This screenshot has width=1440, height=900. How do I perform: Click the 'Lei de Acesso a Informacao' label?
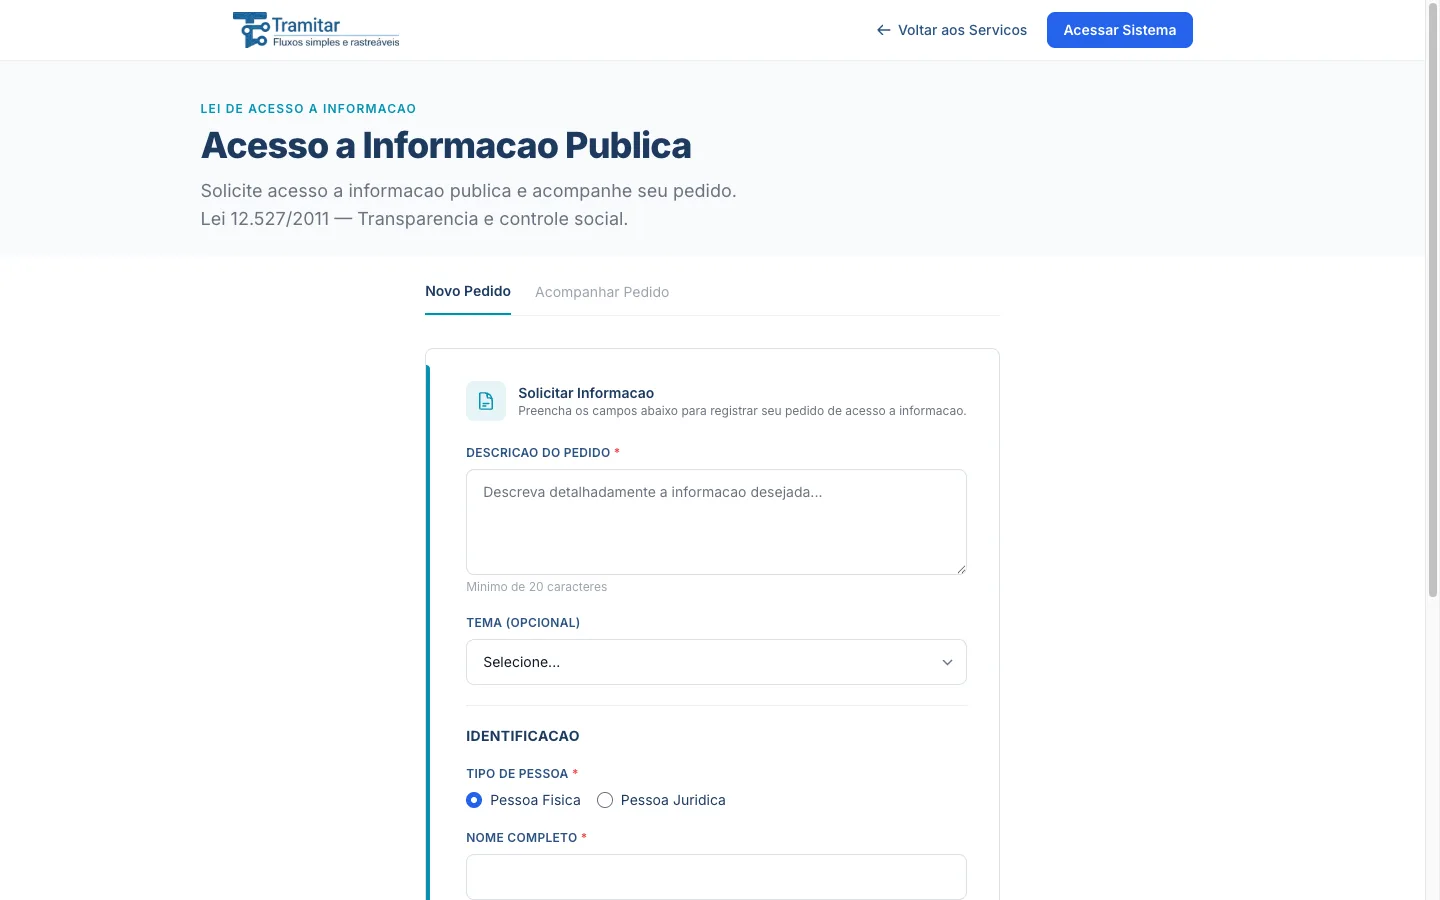[308, 109]
